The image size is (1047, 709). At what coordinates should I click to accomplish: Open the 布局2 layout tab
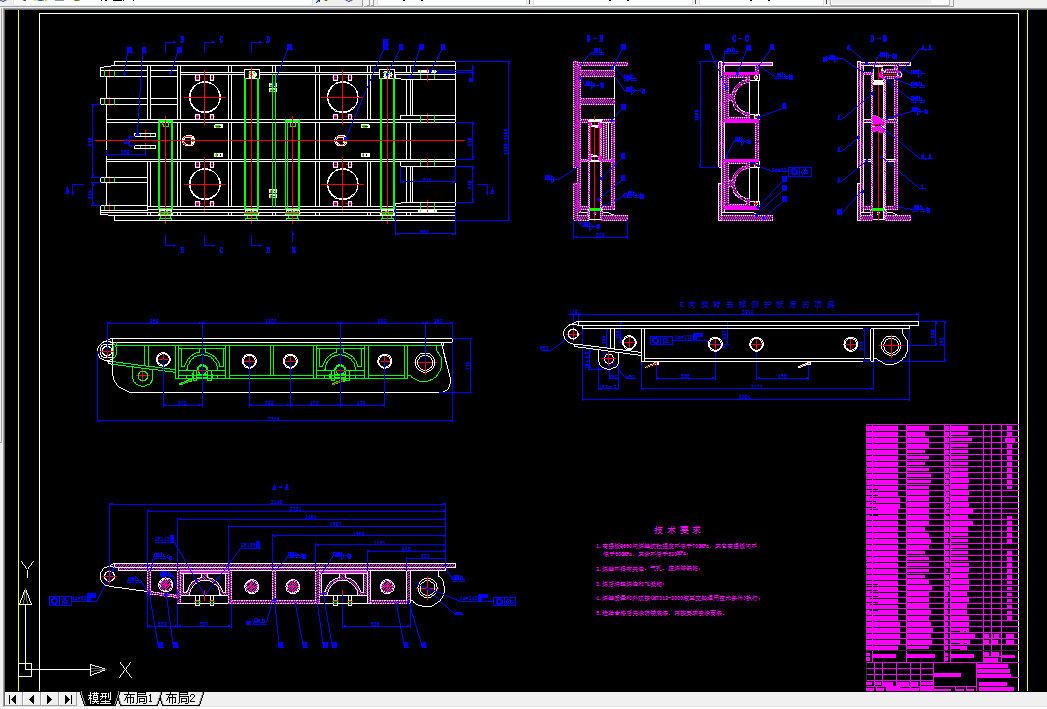point(180,699)
